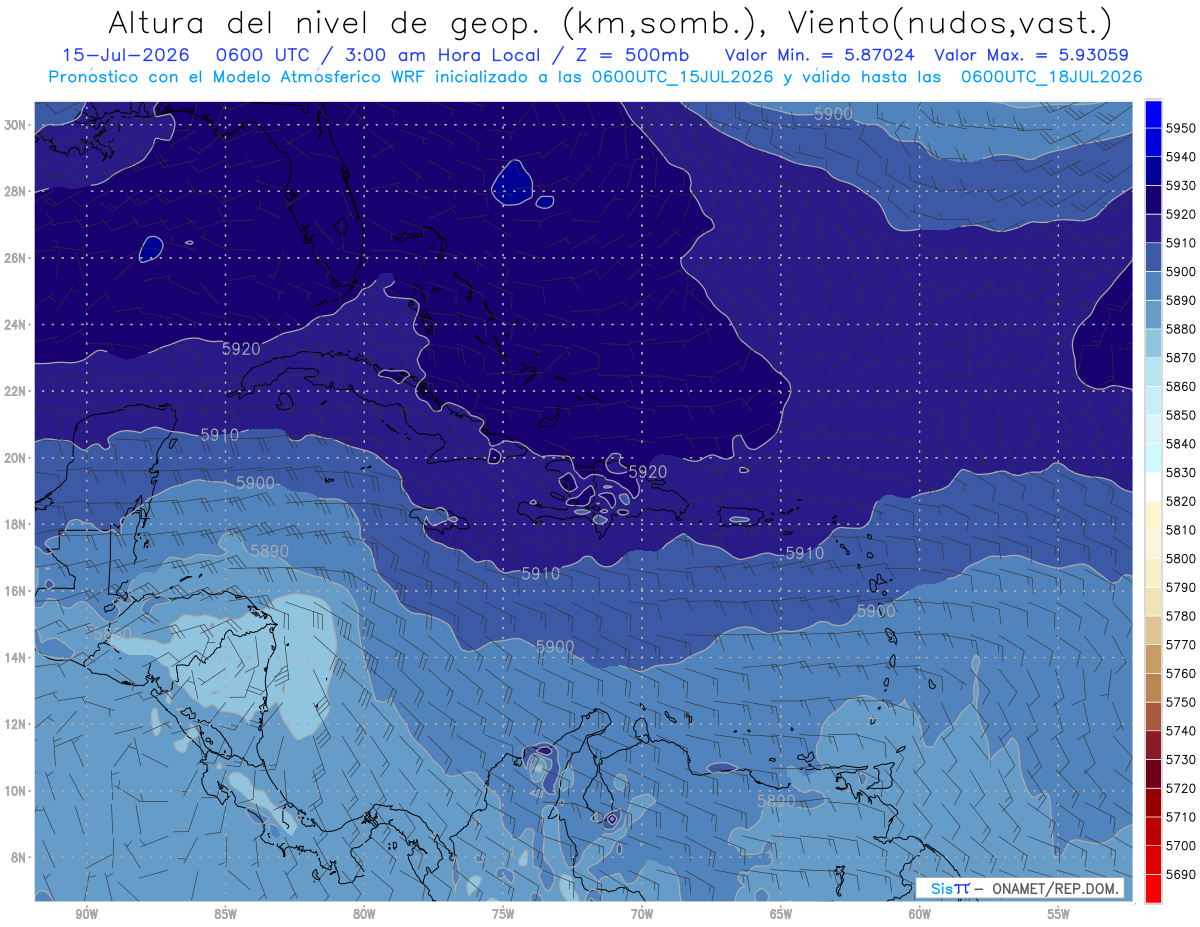The image size is (1200, 927).
Task: Click the 30N latitude axis label
Action: [x=16, y=124]
